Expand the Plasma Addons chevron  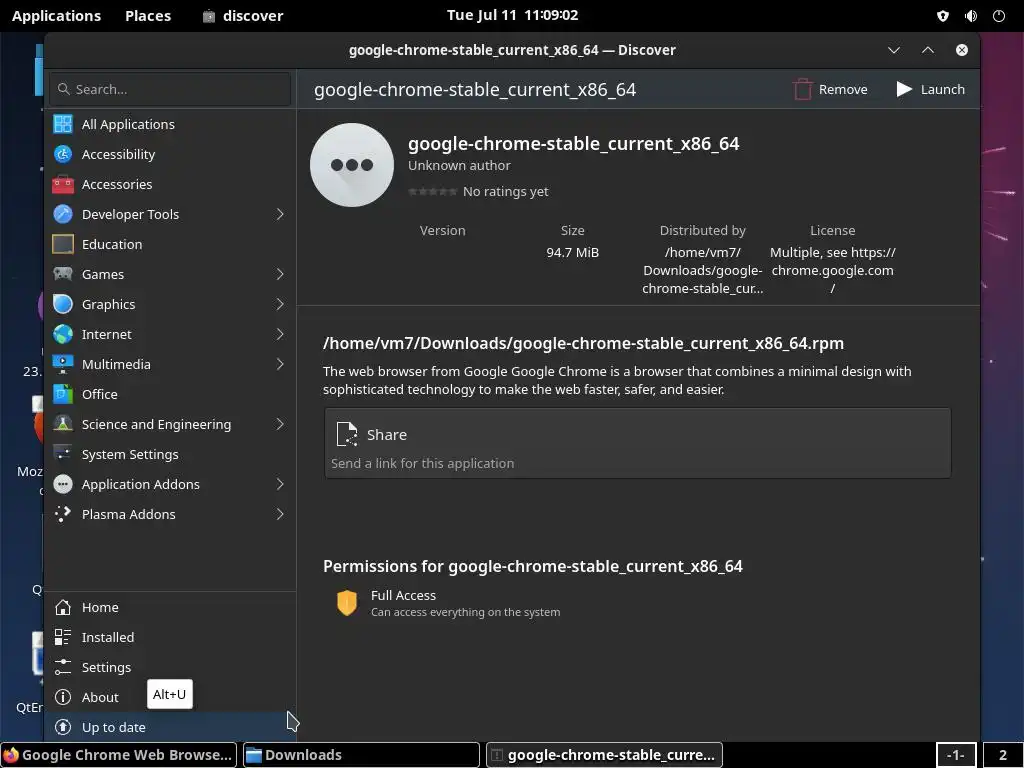tap(280, 515)
